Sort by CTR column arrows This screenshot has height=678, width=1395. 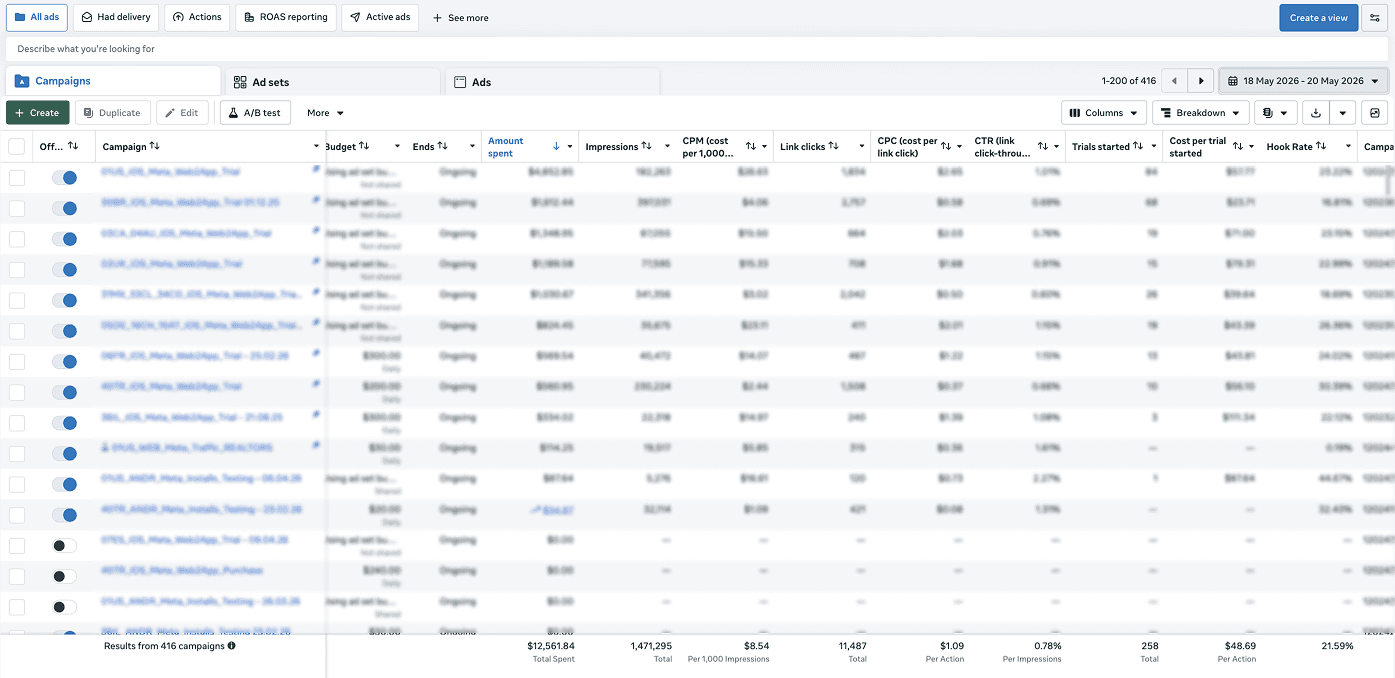point(1043,147)
